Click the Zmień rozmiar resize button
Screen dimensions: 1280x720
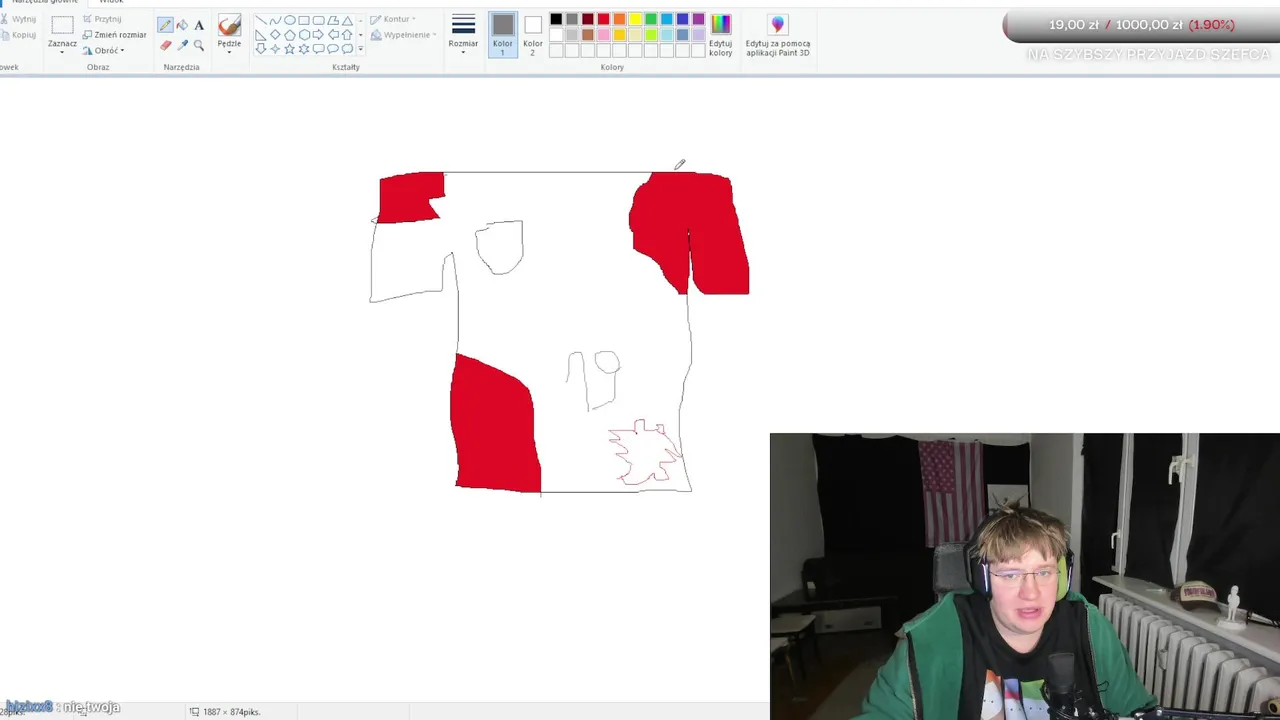click(x=115, y=35)
